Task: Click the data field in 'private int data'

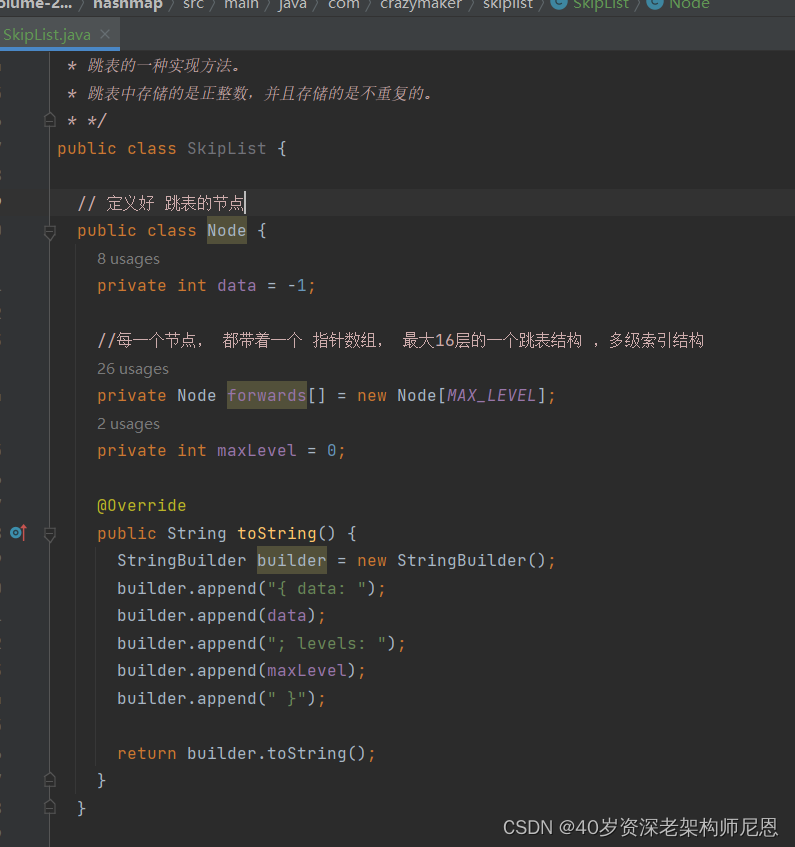Action: click(x=237, y=285)
